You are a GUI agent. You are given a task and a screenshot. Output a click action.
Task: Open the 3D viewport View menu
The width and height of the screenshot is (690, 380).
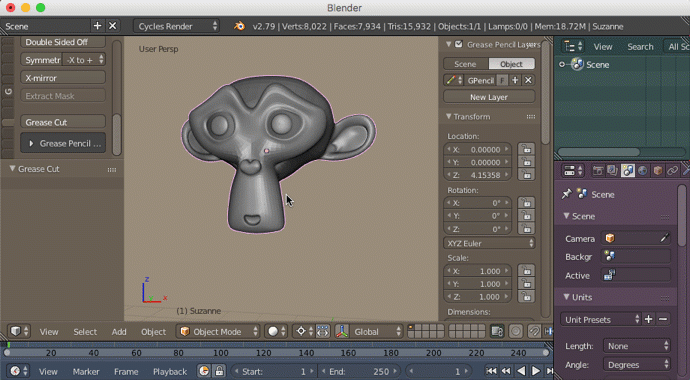tap(49, 332)
